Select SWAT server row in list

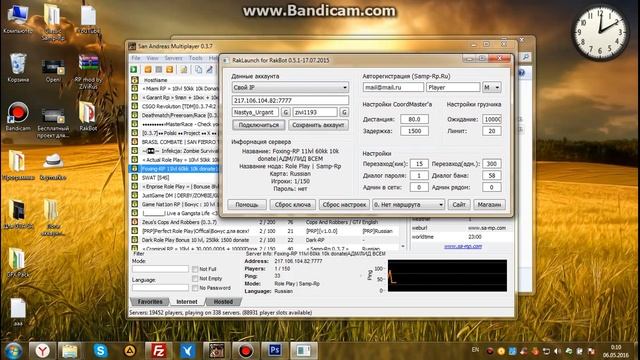[x=176, y=178]
